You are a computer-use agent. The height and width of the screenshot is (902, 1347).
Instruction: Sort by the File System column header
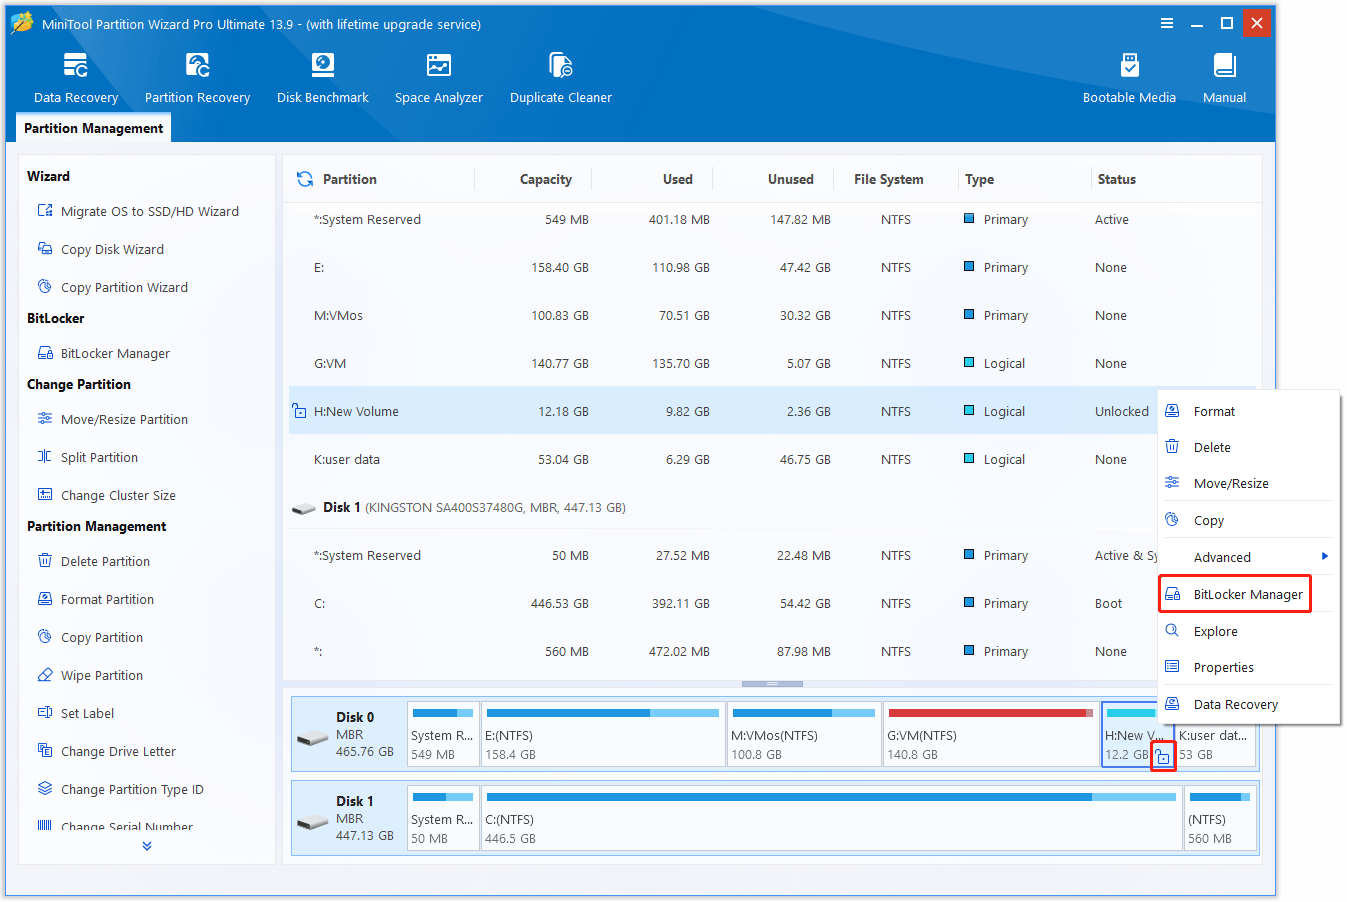[x=889, y=179]
